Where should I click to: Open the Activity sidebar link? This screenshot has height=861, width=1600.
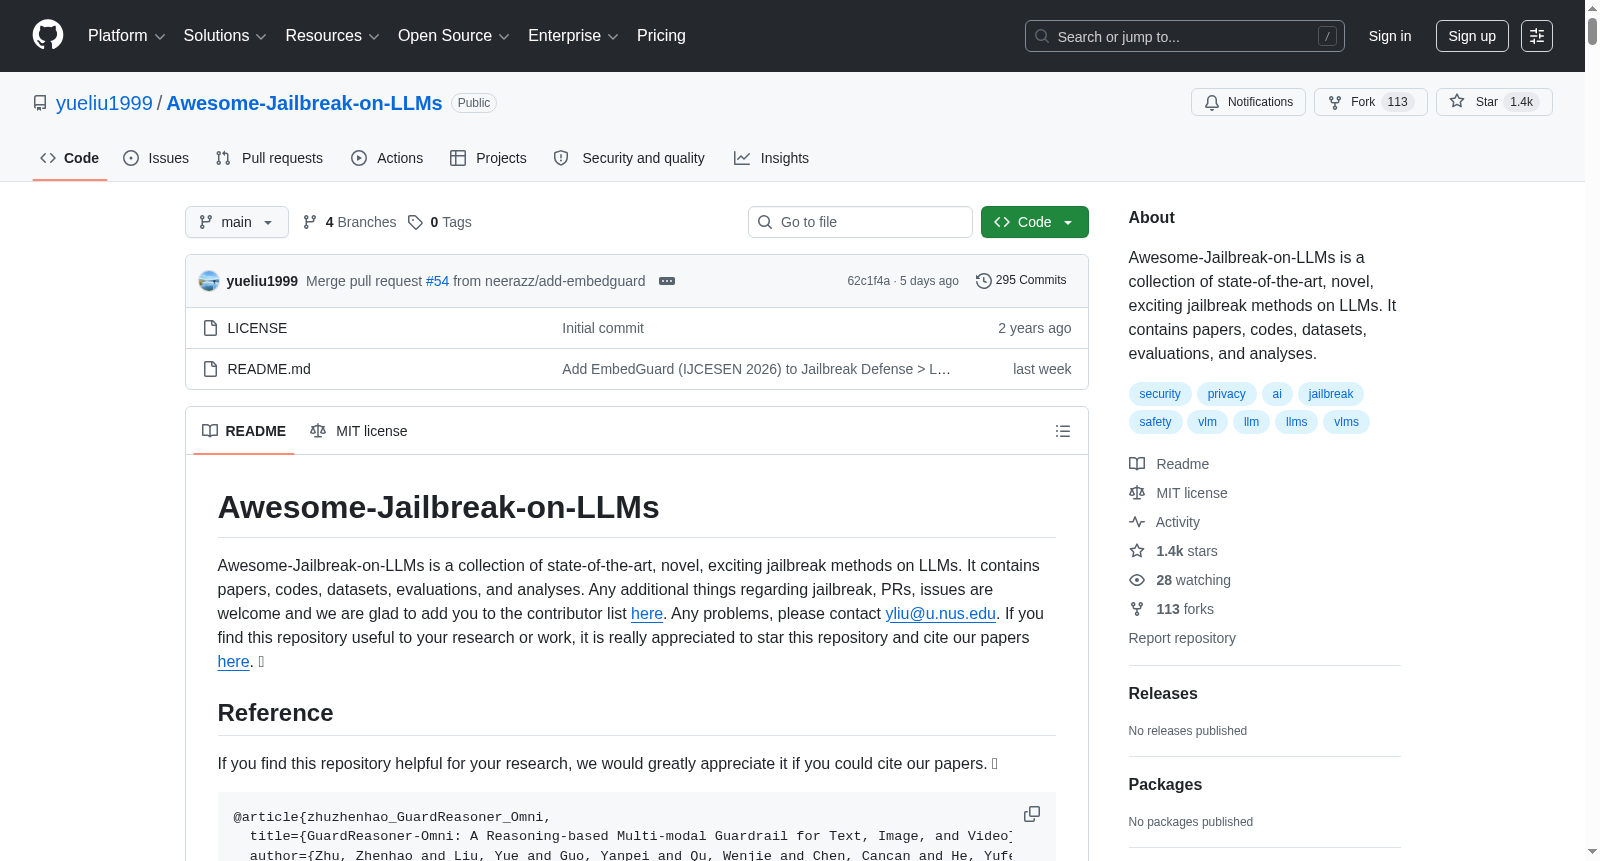[1165, 522]
